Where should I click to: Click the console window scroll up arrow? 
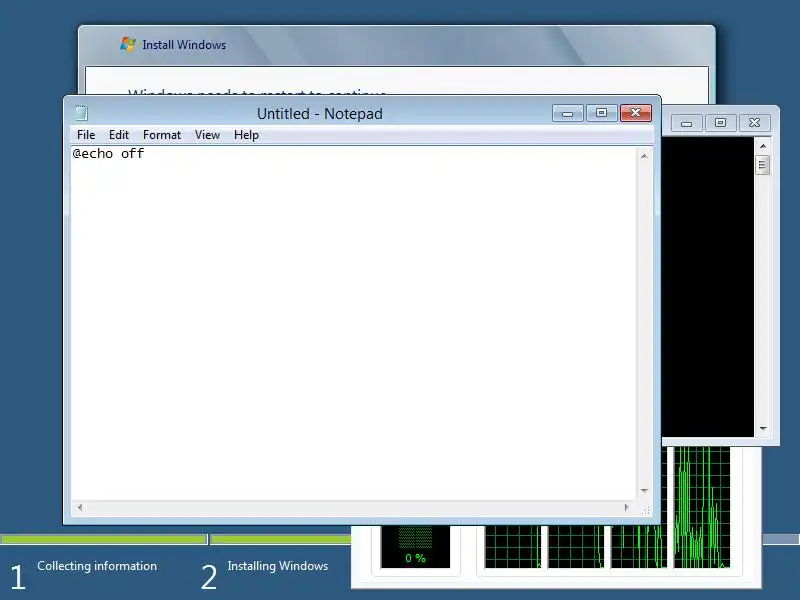click(763, 146)
